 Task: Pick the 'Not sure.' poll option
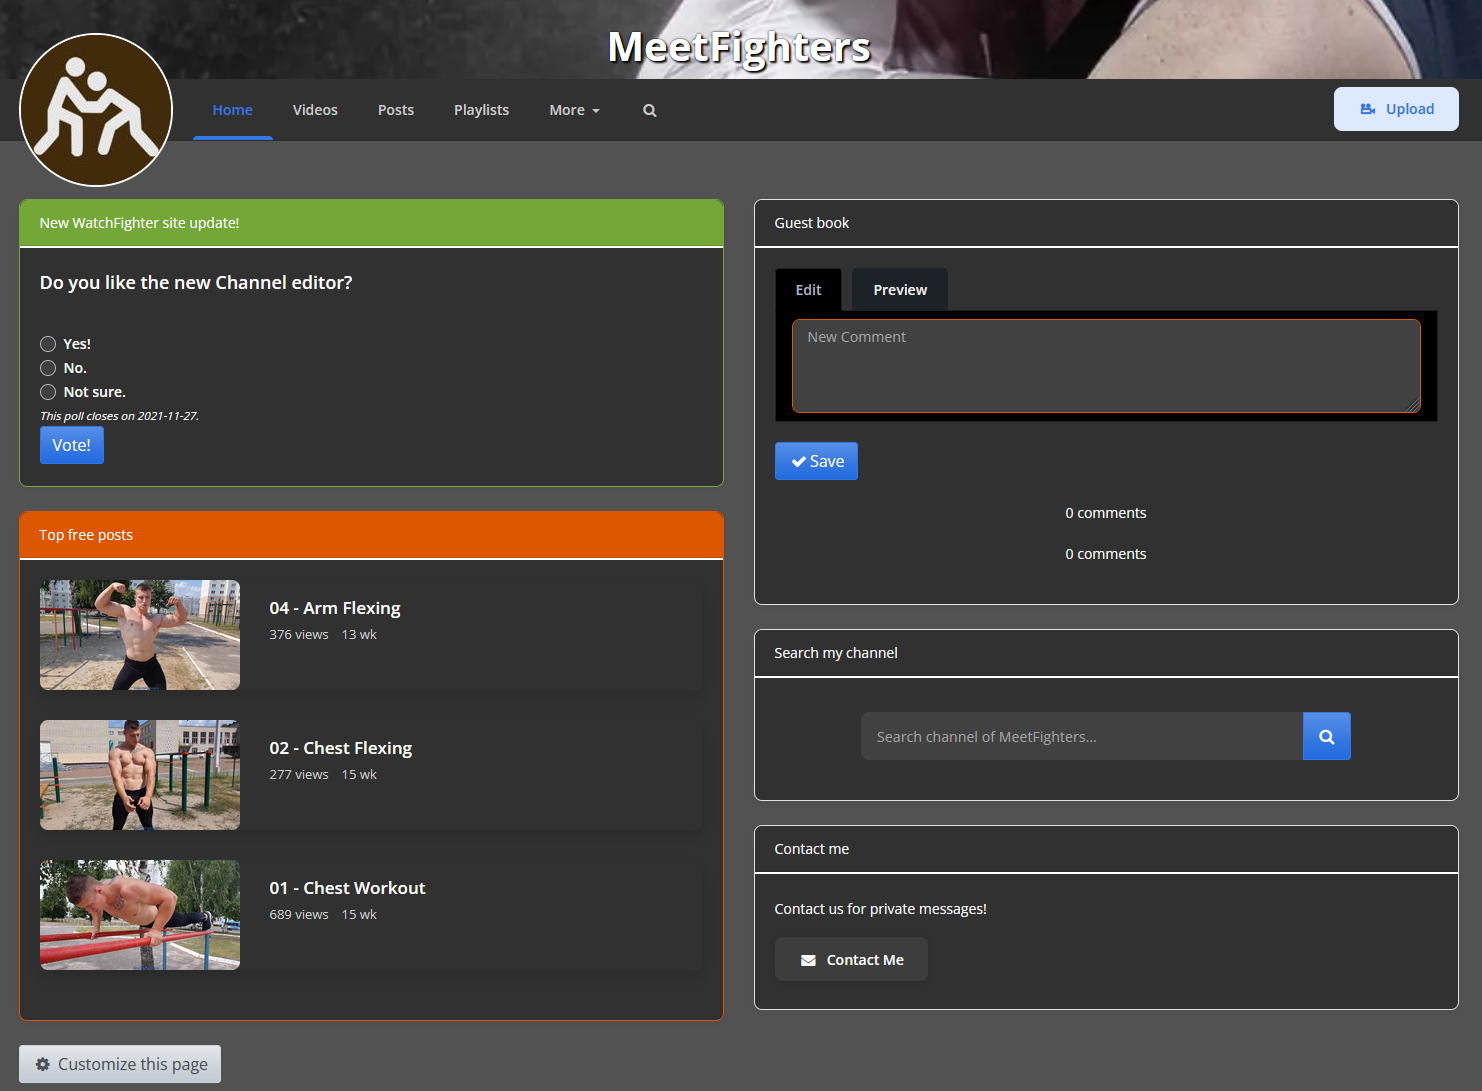(x=48, y=392)
